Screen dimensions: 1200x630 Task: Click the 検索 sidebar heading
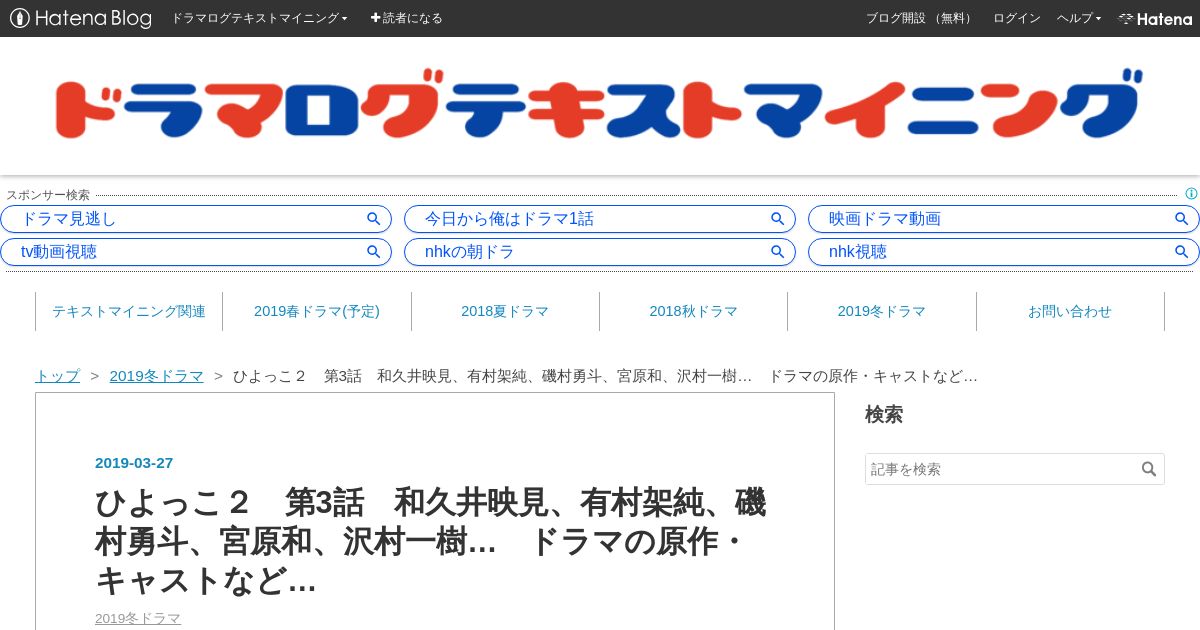point(884,414)
